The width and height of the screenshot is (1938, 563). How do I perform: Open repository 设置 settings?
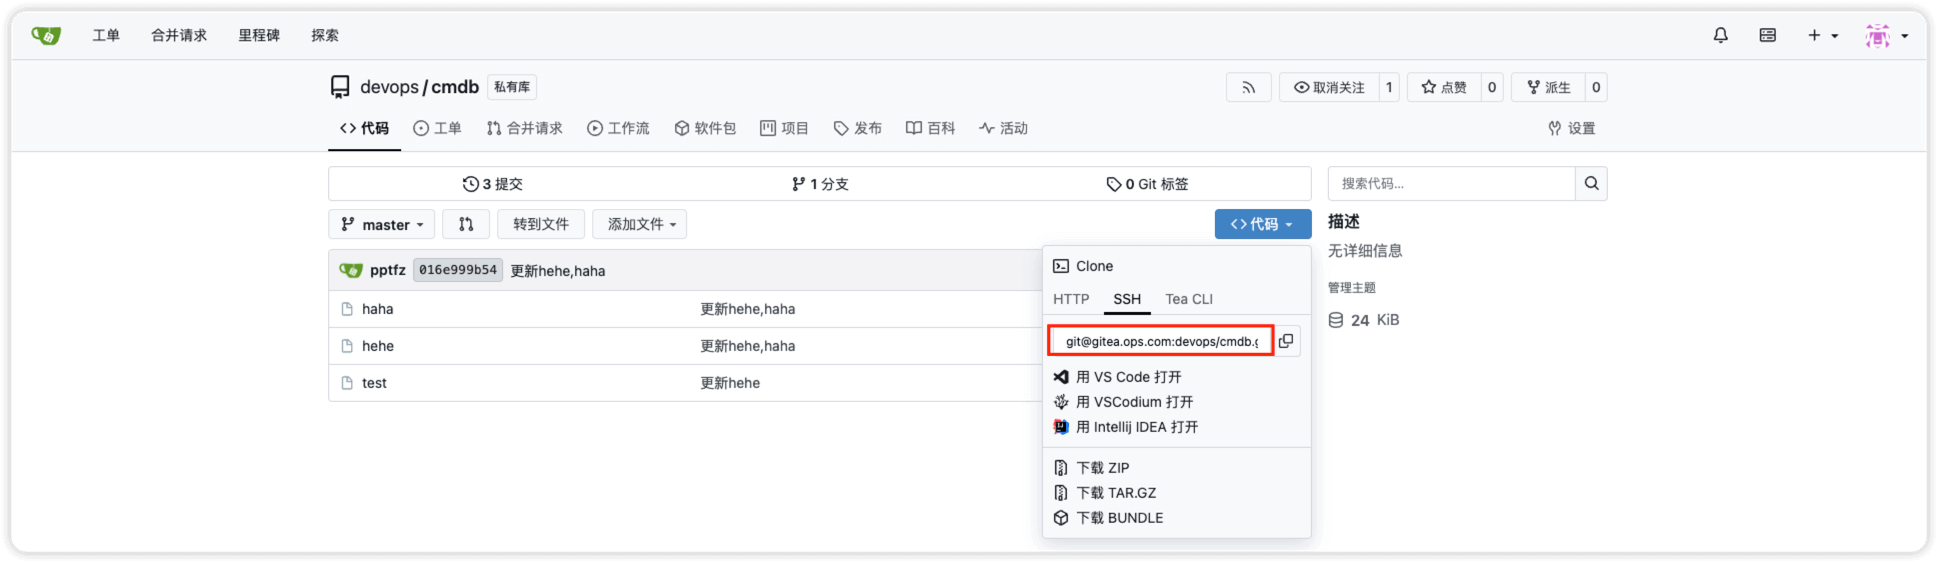[1572, 128]
